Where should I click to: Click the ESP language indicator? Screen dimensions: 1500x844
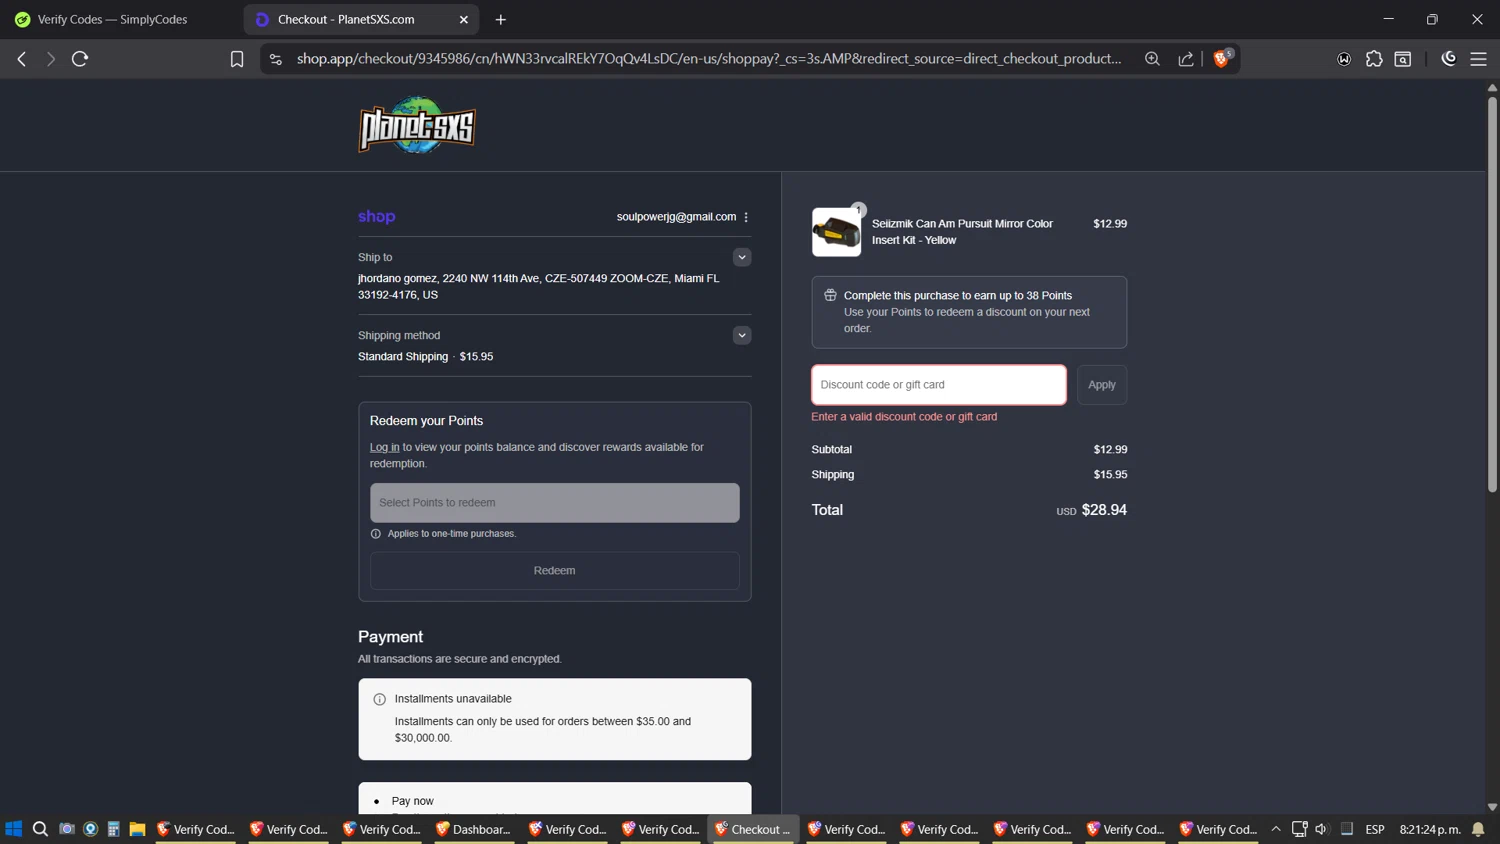[1375, 829]
